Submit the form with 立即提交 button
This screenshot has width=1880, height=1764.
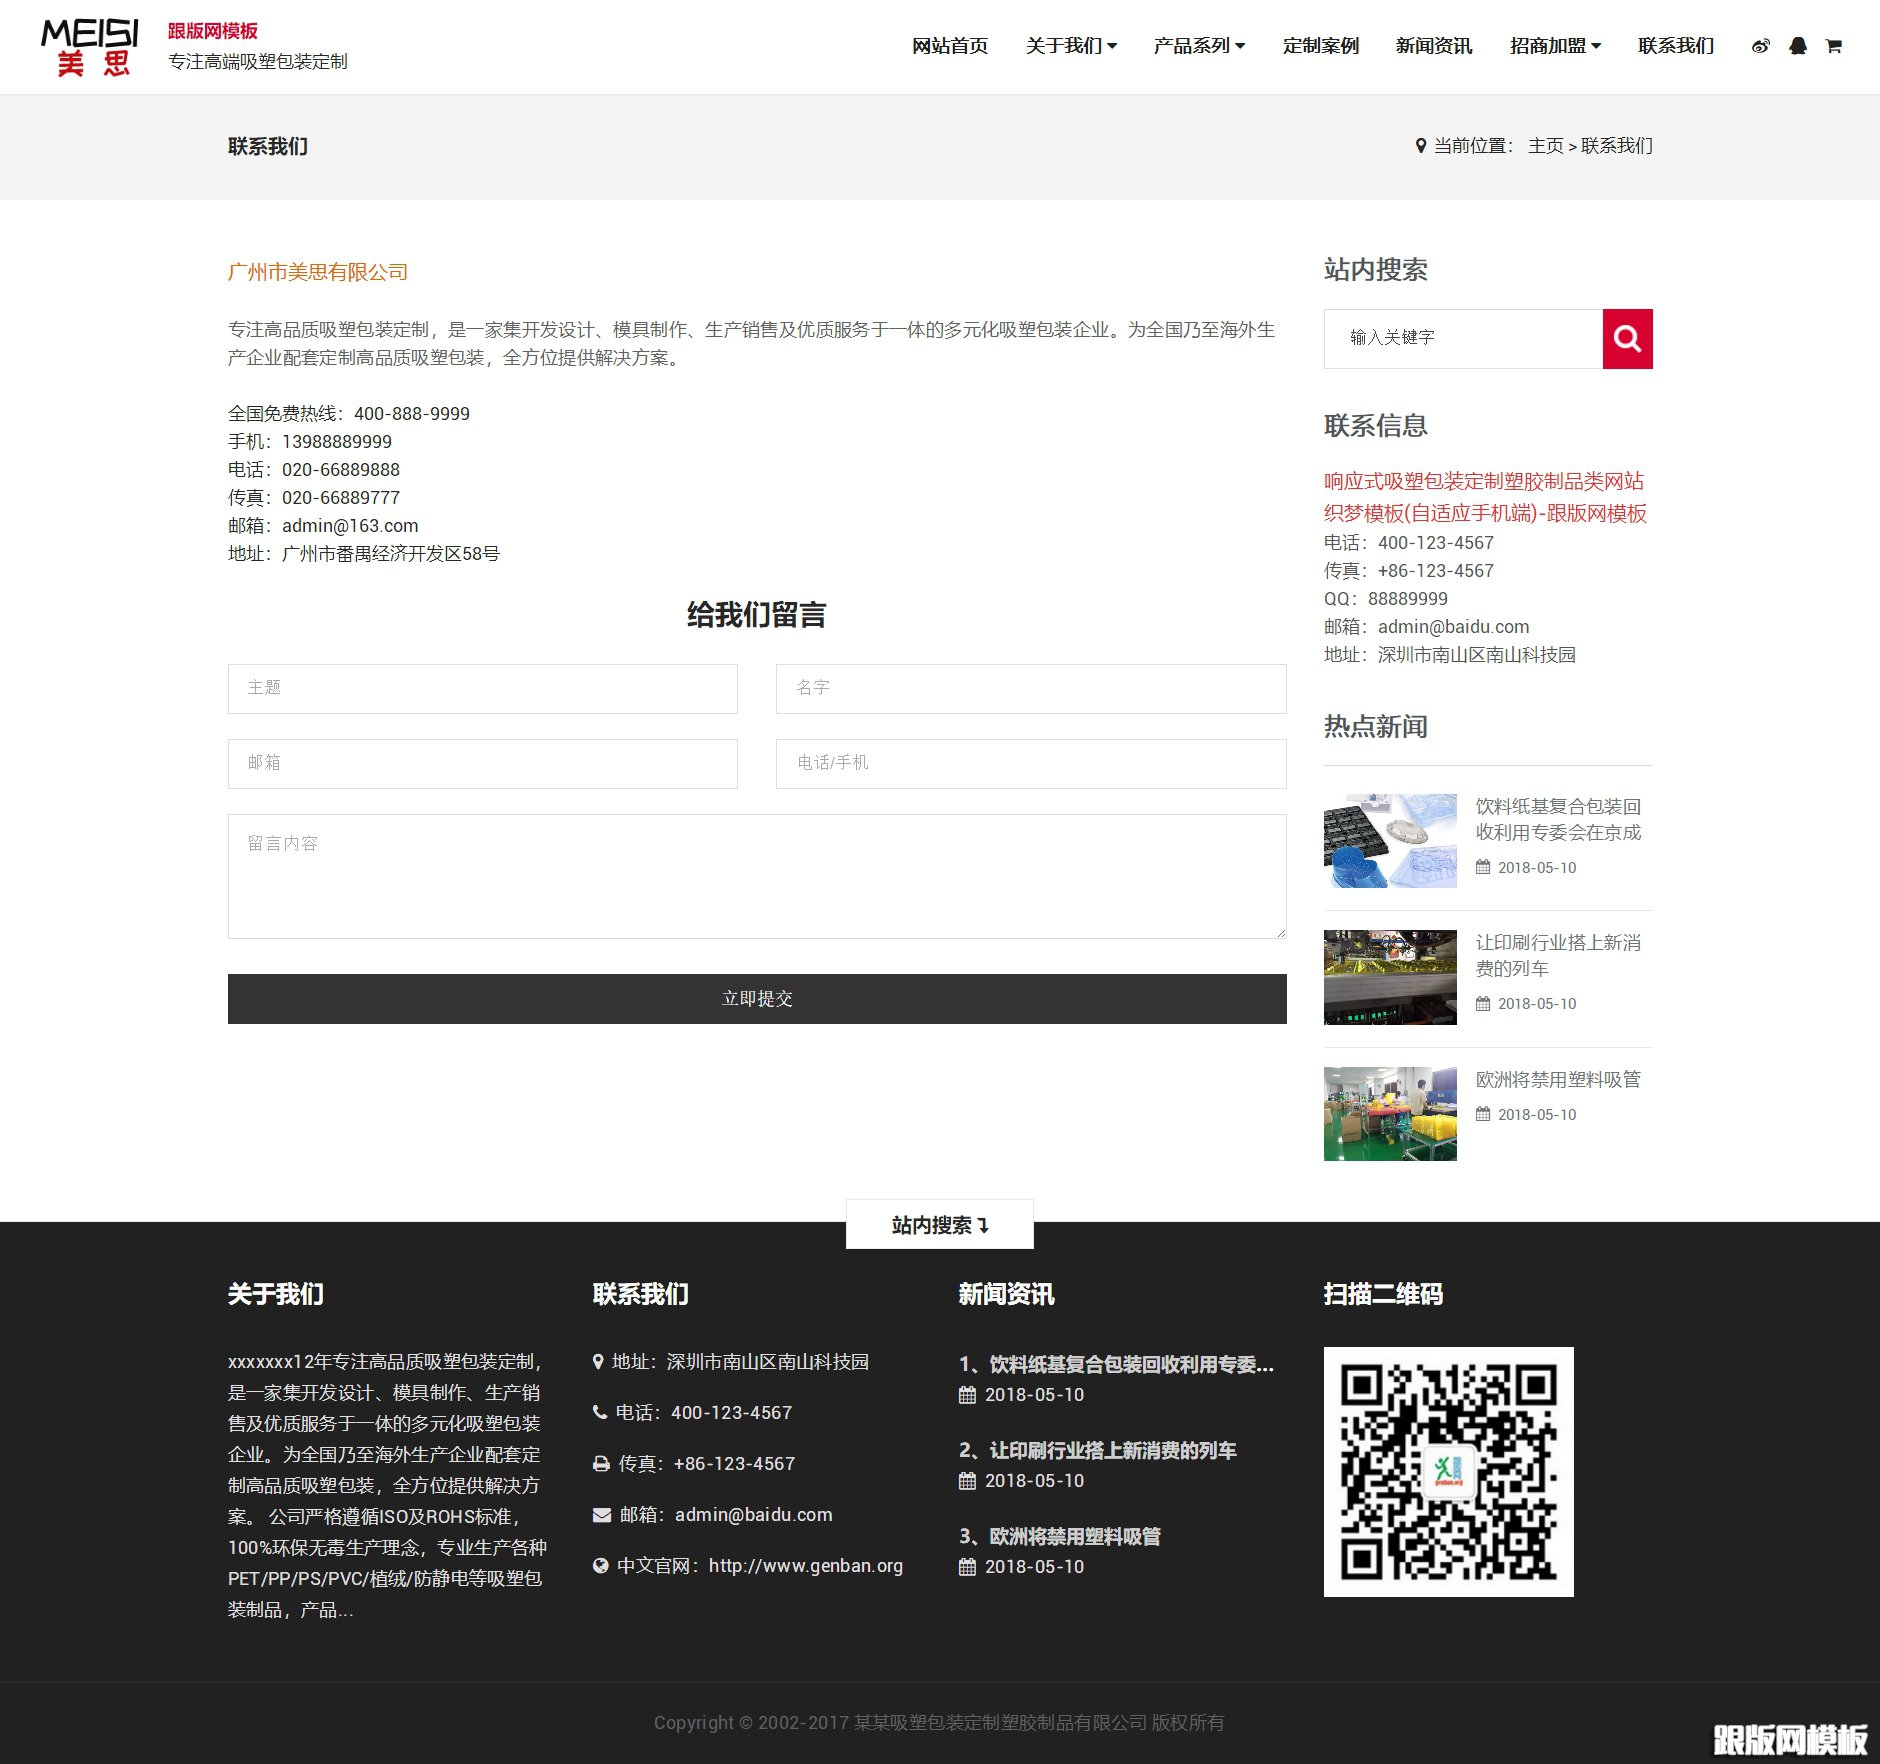tap(757, 997)
